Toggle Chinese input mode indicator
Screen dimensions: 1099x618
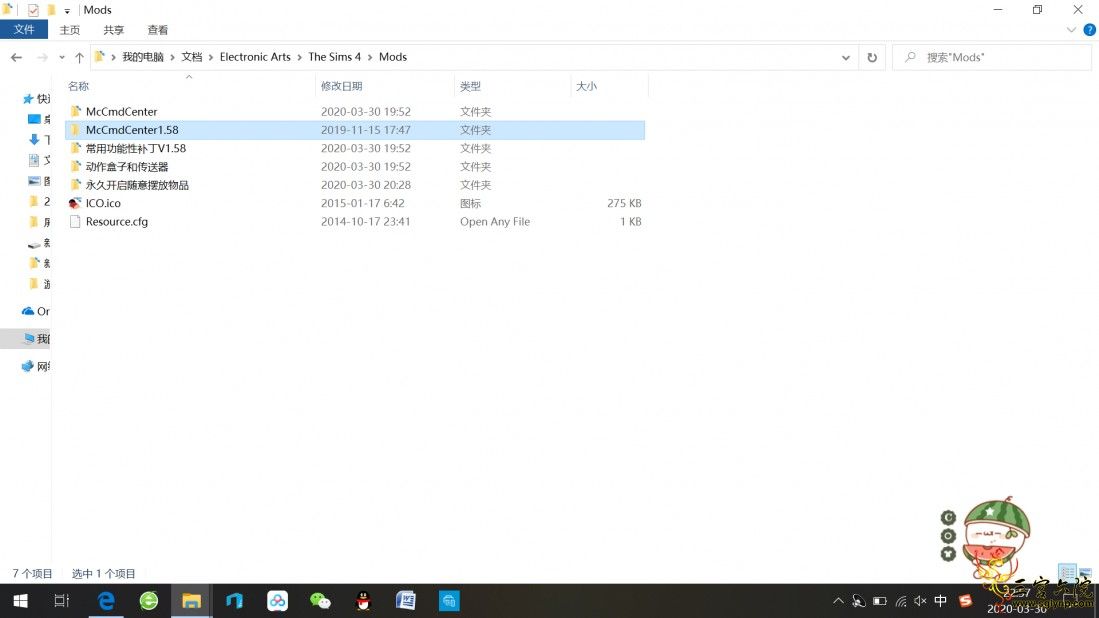tap(941, 600)
